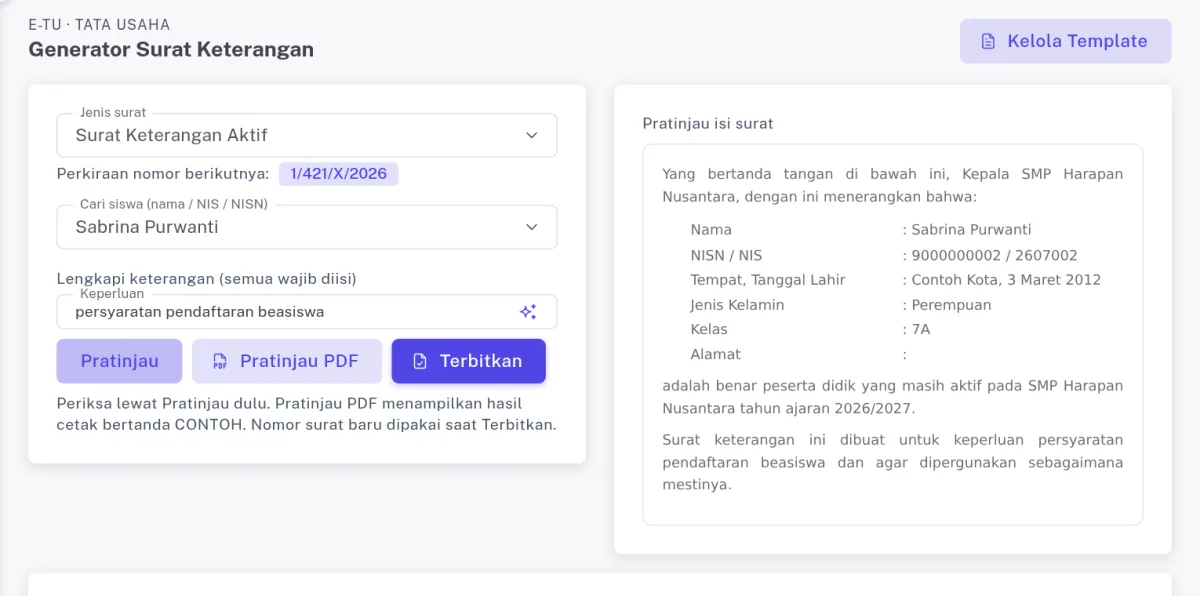Click the hint text 'Periksa lewat Pratinjau dulu'
Image resolution: width=1200 pixels, height=596 pixels.
point(306,414)
